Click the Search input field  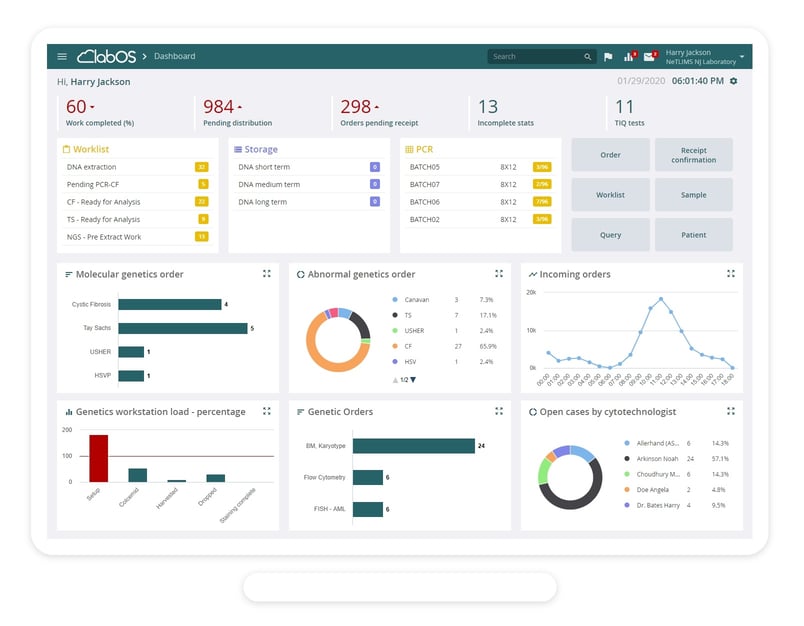point(539,57)
